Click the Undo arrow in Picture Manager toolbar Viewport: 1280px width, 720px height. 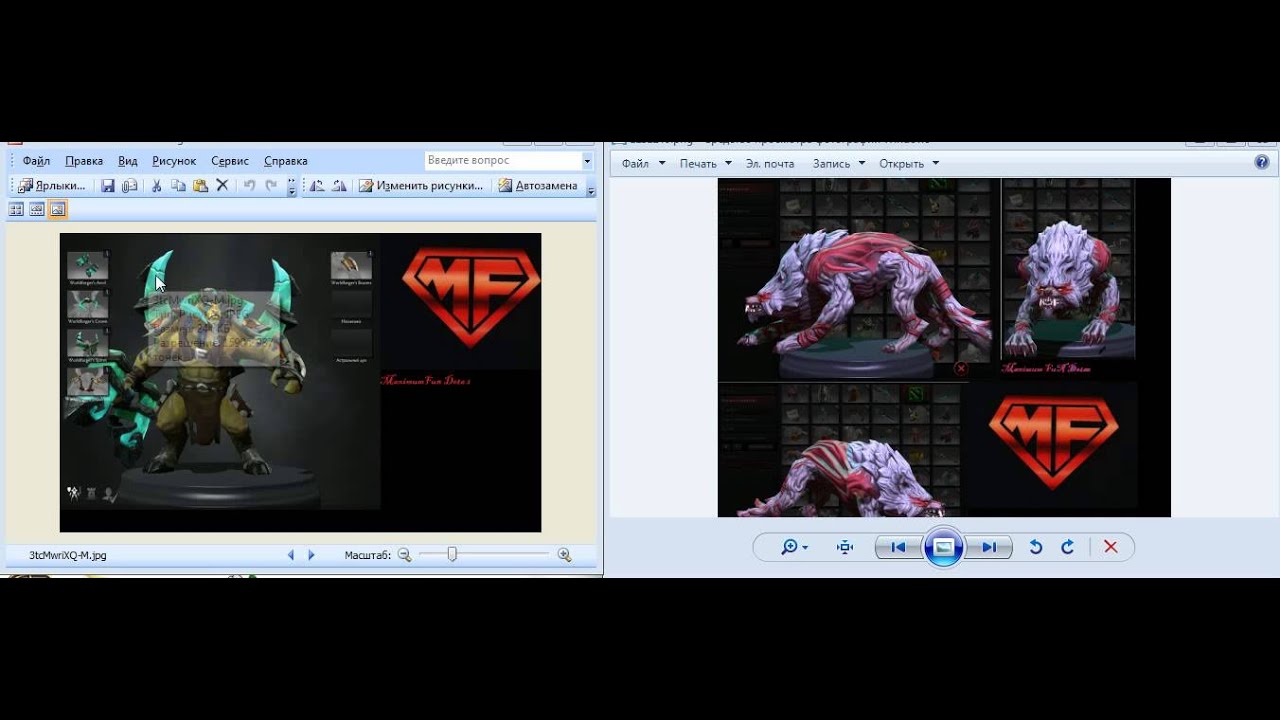coord(249,186)
